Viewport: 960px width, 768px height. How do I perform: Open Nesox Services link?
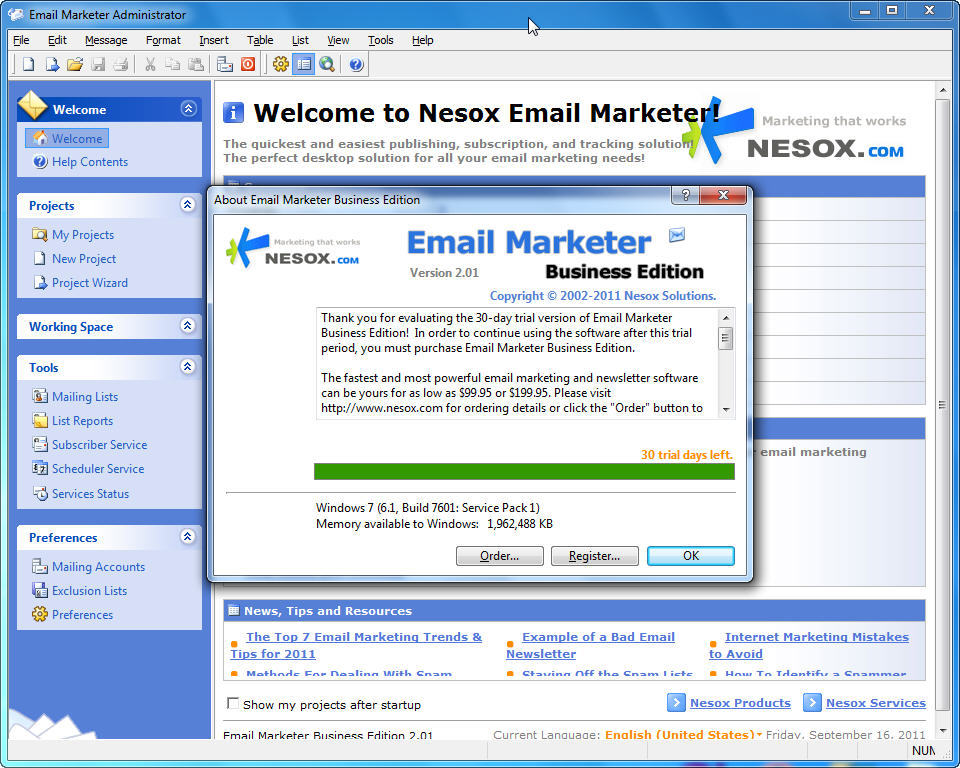coord(876,702)
